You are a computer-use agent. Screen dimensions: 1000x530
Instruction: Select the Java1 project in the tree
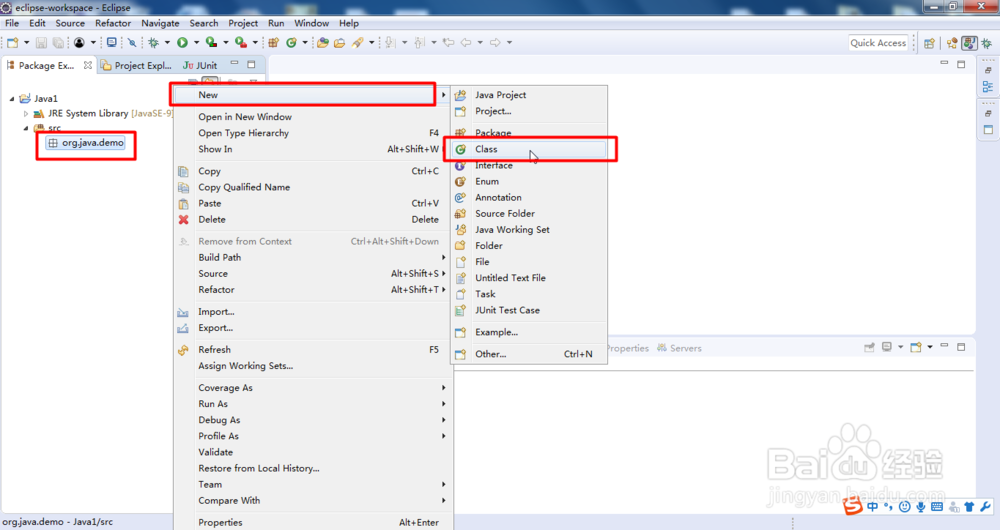coord(39,99)
